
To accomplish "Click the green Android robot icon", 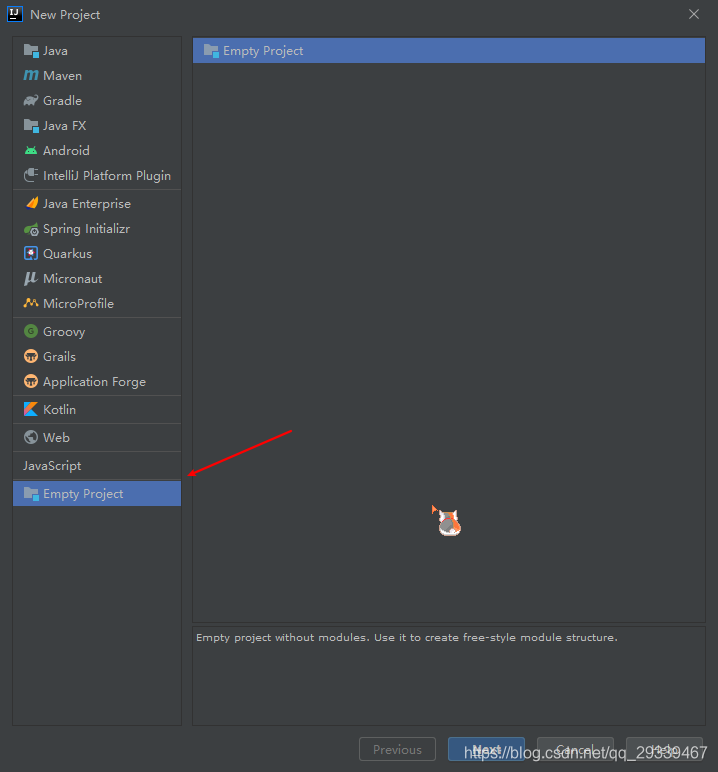I will (31, 151).
